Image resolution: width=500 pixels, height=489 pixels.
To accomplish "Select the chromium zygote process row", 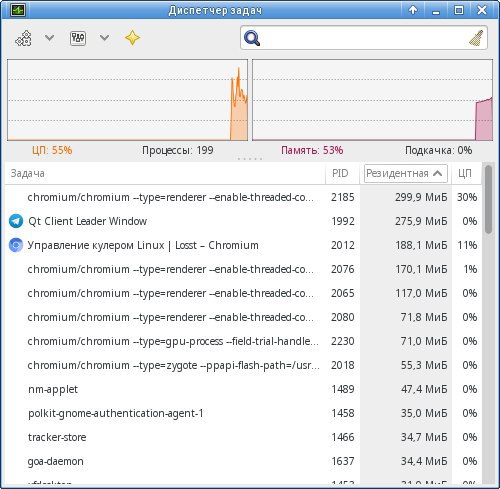I will pos(243,365).
